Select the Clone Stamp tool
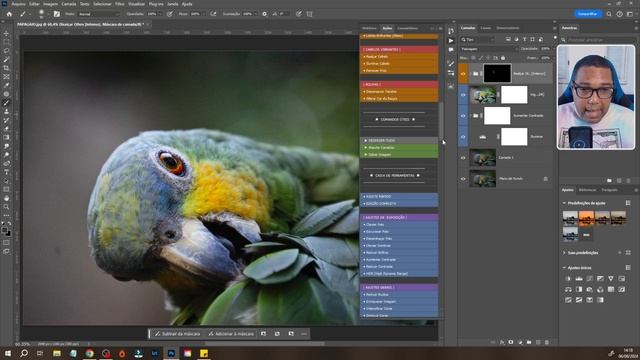 pos(6,111)
